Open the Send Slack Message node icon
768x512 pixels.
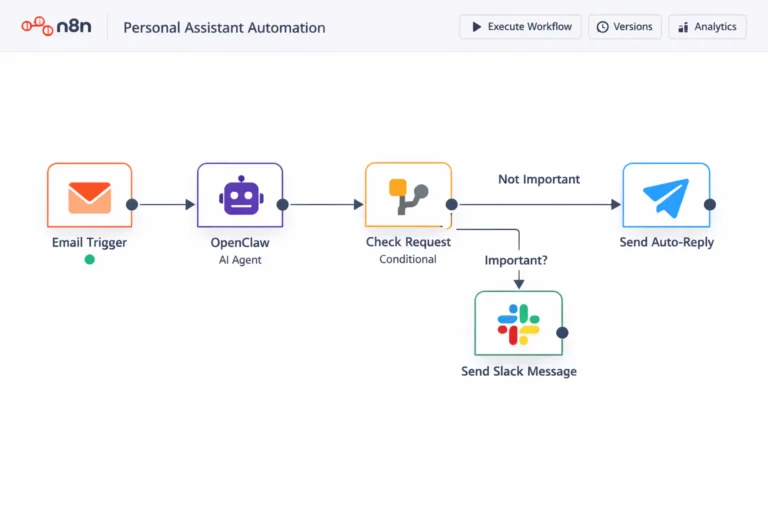coord(519,323)
